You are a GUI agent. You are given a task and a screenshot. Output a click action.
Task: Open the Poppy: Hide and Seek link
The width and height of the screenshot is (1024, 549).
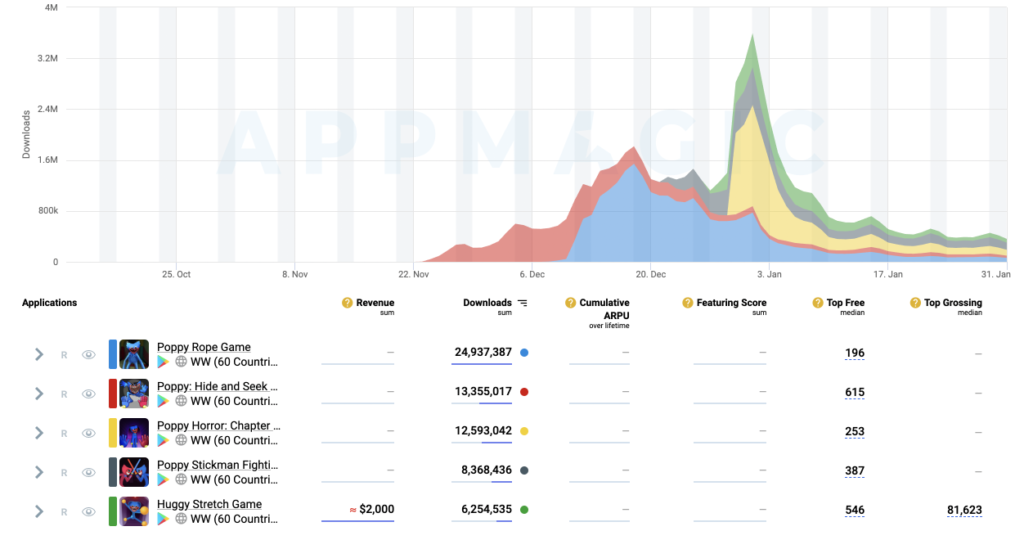[217, 386]
